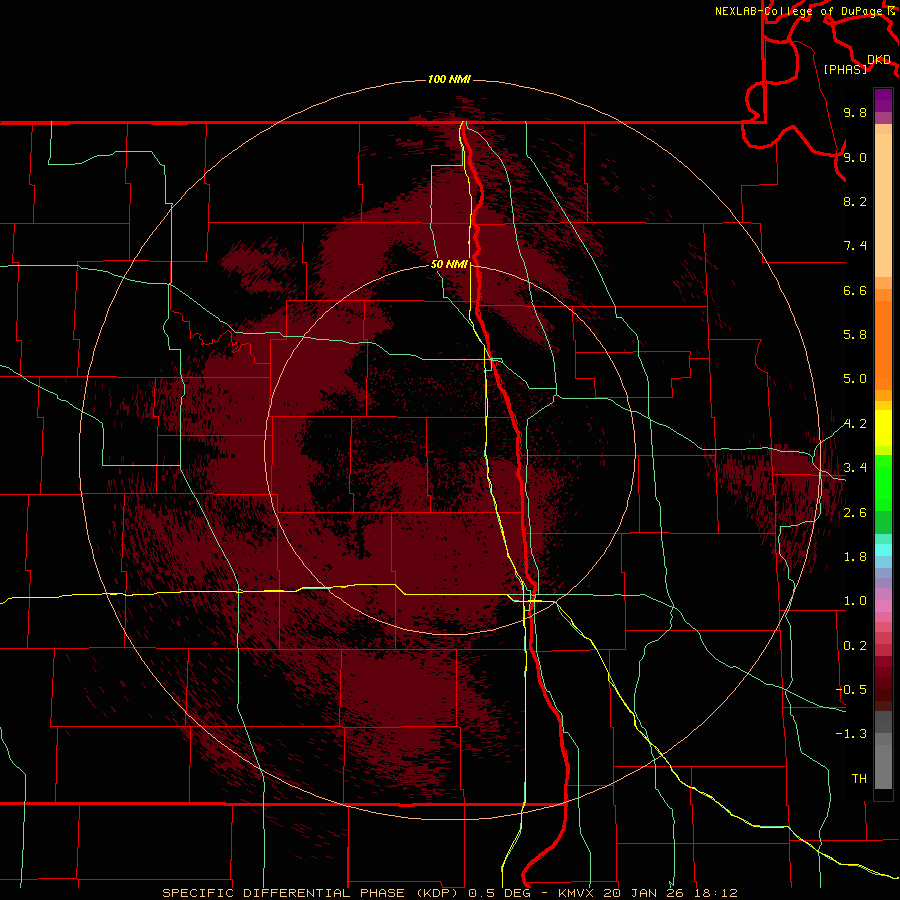The height and width of the screenshot is (900, 900).
Task: Click the SPECIFIC DIFFERENTIAL PHASE caption text
Action: tap(286, 893)
